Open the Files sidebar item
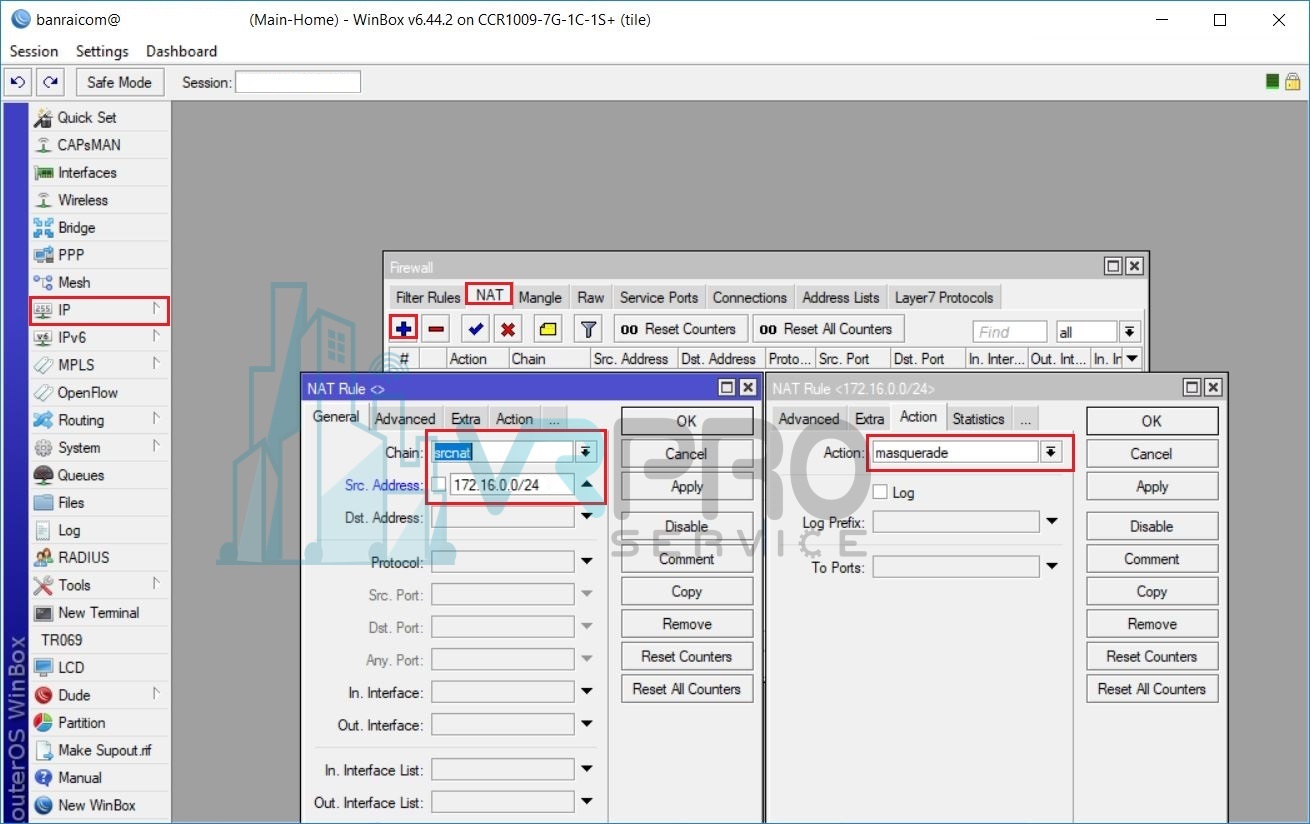 pyautogui.click(x=71, y=502)
